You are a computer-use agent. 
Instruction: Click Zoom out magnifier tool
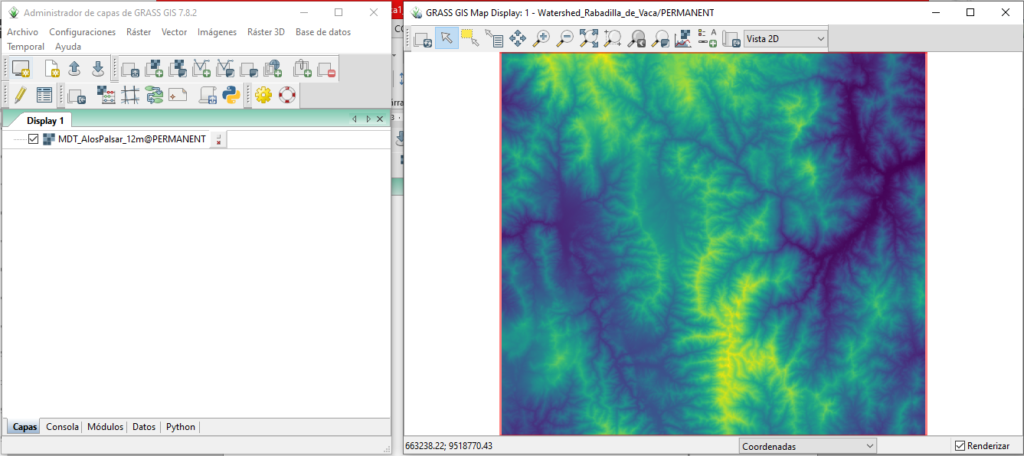[565, 39]
